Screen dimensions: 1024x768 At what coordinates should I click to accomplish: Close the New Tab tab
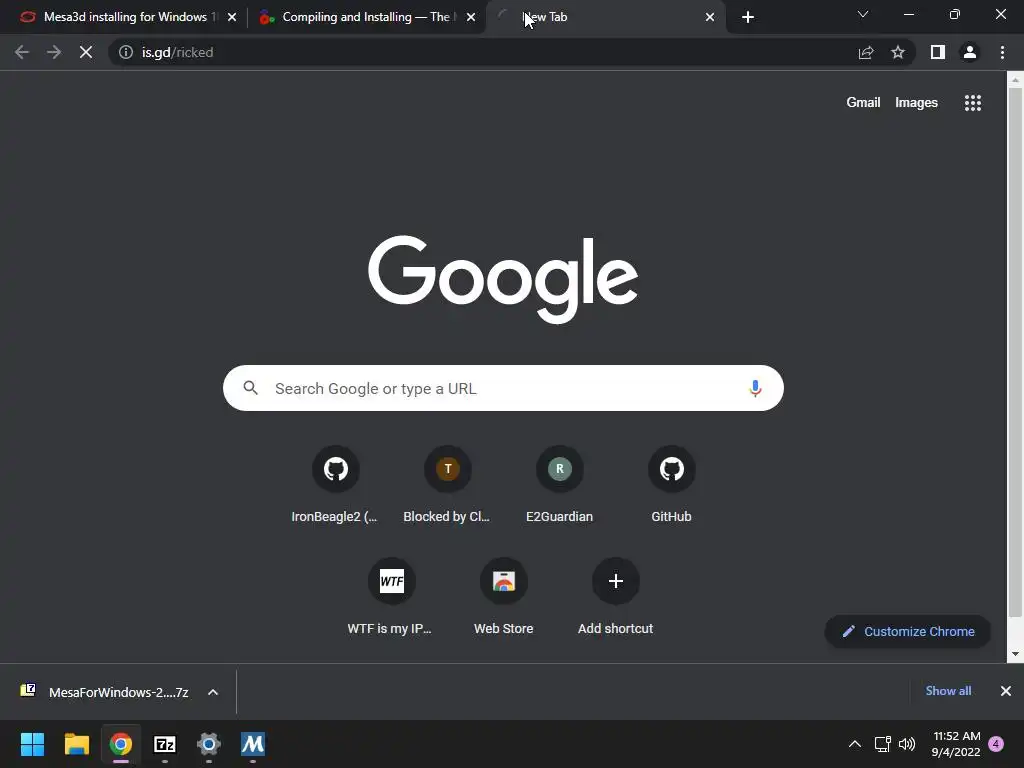[x=710, y=17]
